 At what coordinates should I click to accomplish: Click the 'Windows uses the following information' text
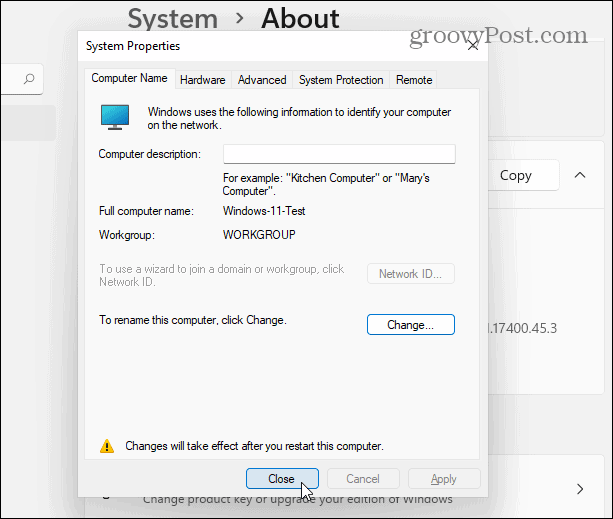299,118
